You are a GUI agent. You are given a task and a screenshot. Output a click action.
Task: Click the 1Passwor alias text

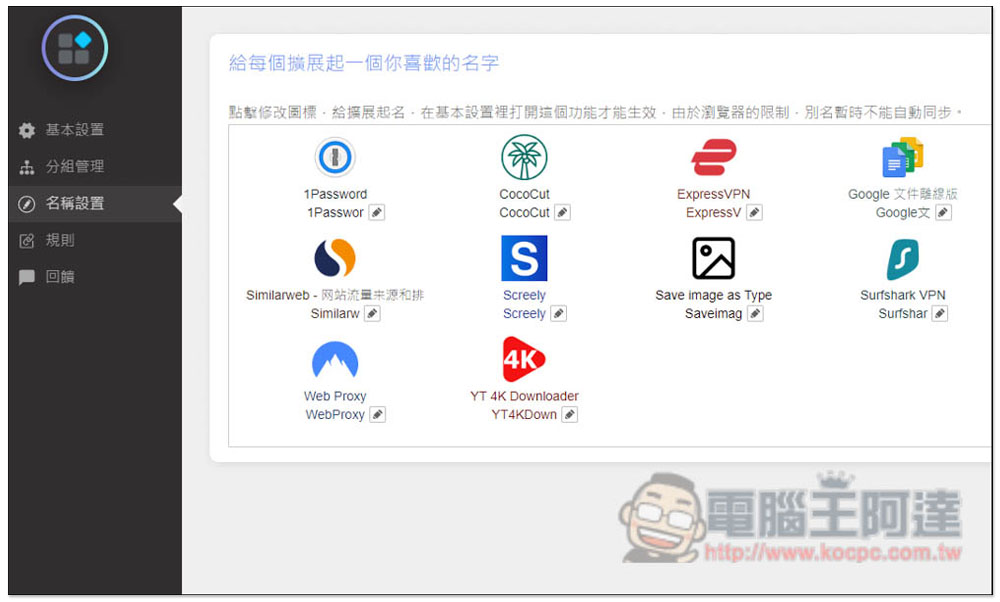click(x=335, y=212)
